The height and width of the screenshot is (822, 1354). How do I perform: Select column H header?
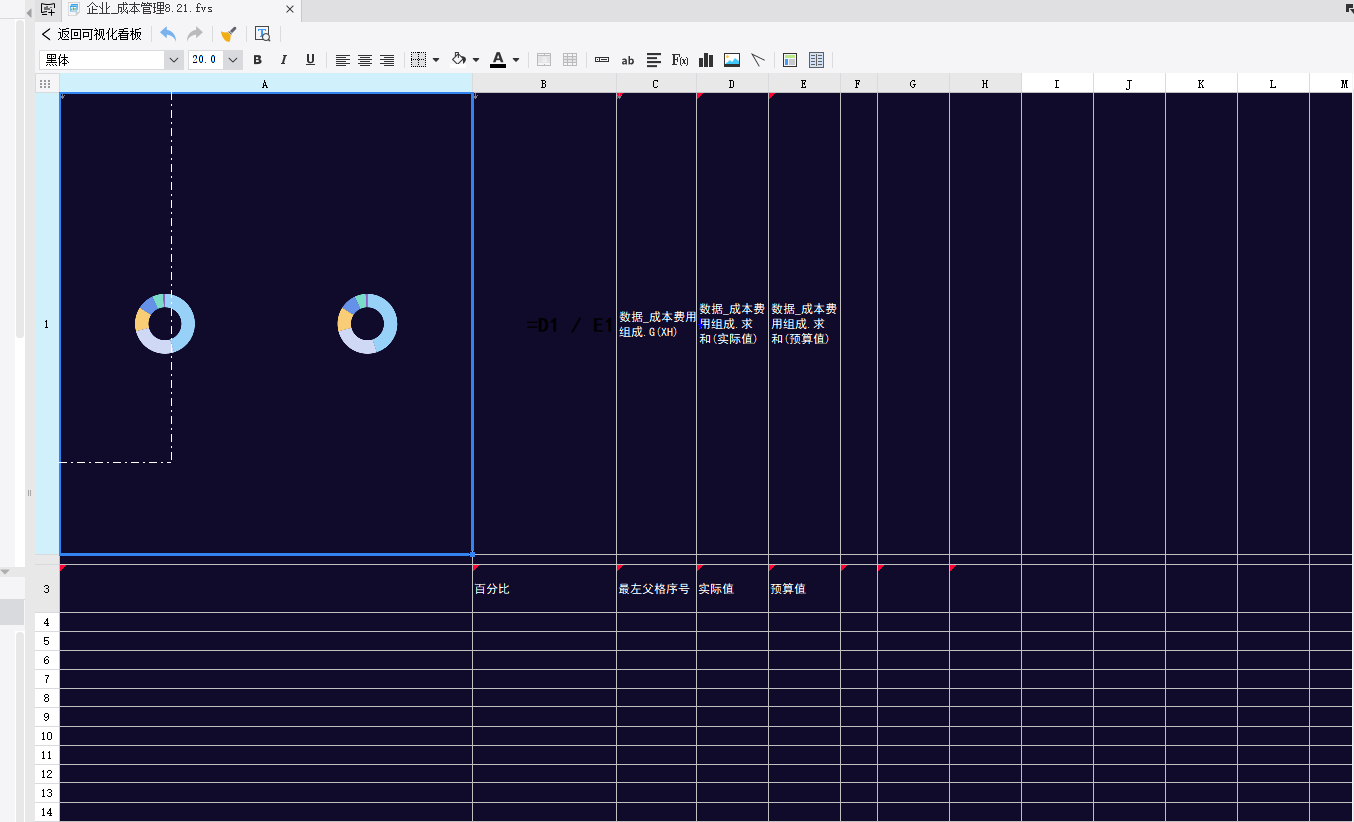(985, 85)
